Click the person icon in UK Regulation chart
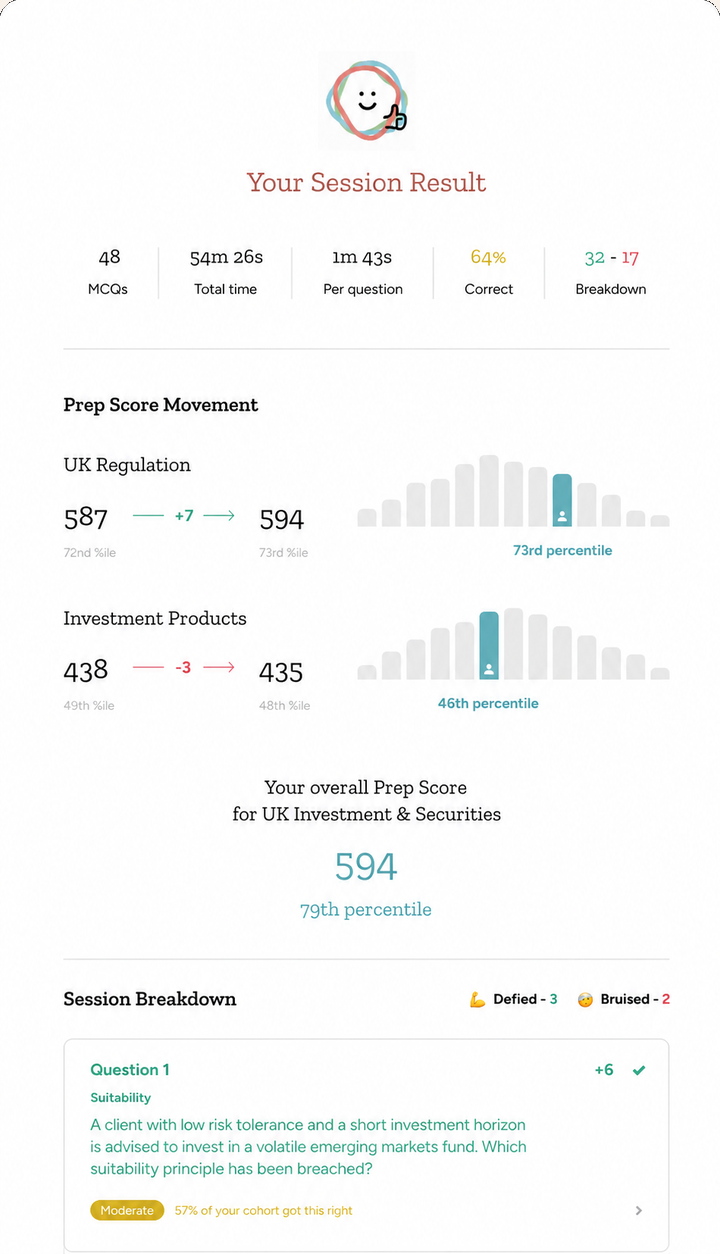Screen dimensions: 720x1254 click(x=562, y=516)
